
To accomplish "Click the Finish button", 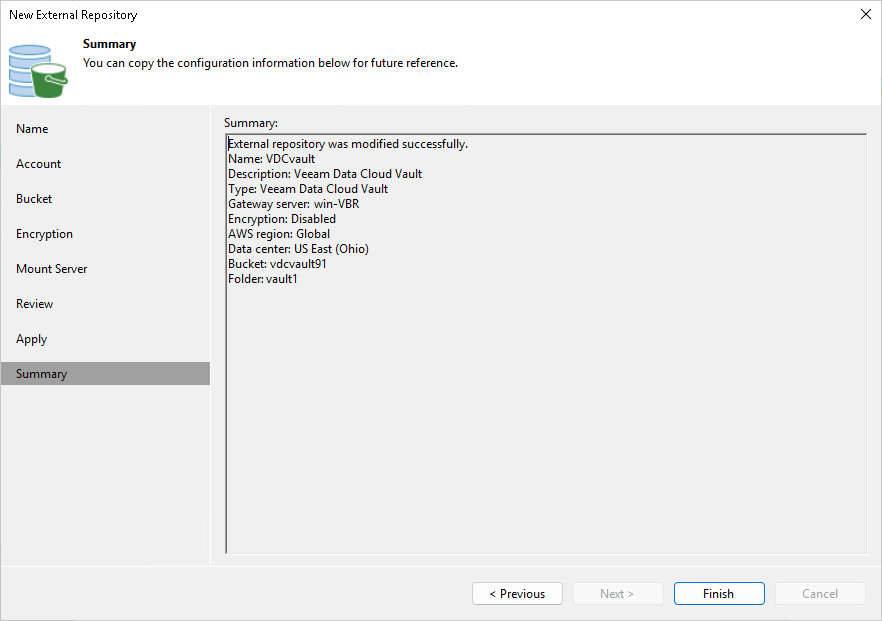I will [x=719, y=593].
